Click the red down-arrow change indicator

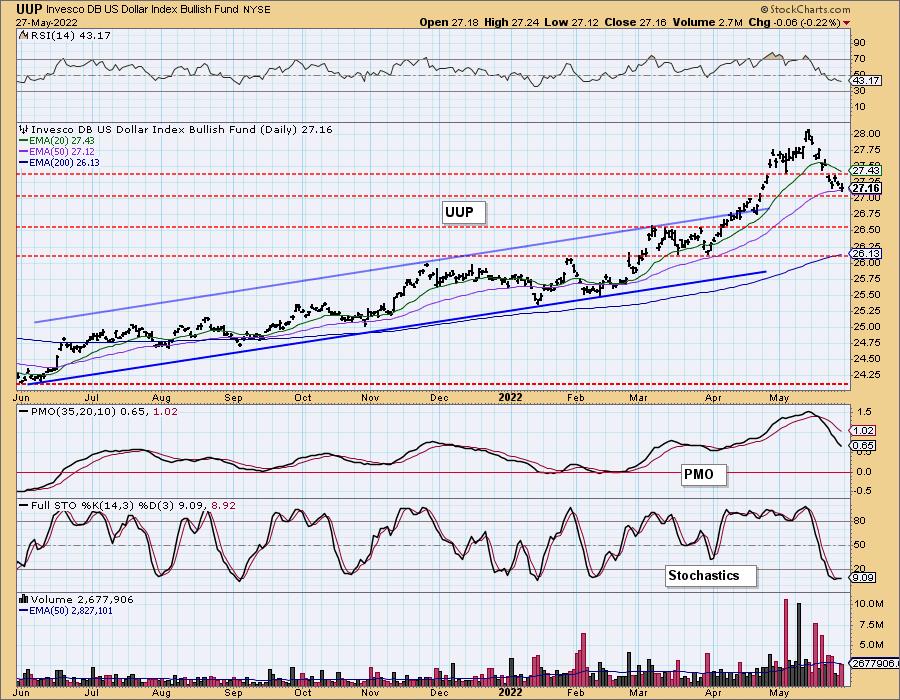click(847, 23)
